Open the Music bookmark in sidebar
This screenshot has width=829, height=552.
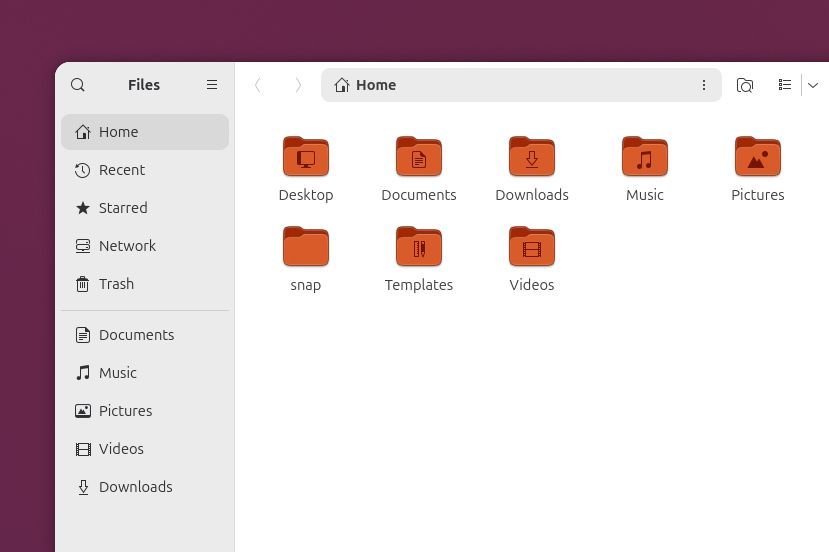click(x=118, y=373)
